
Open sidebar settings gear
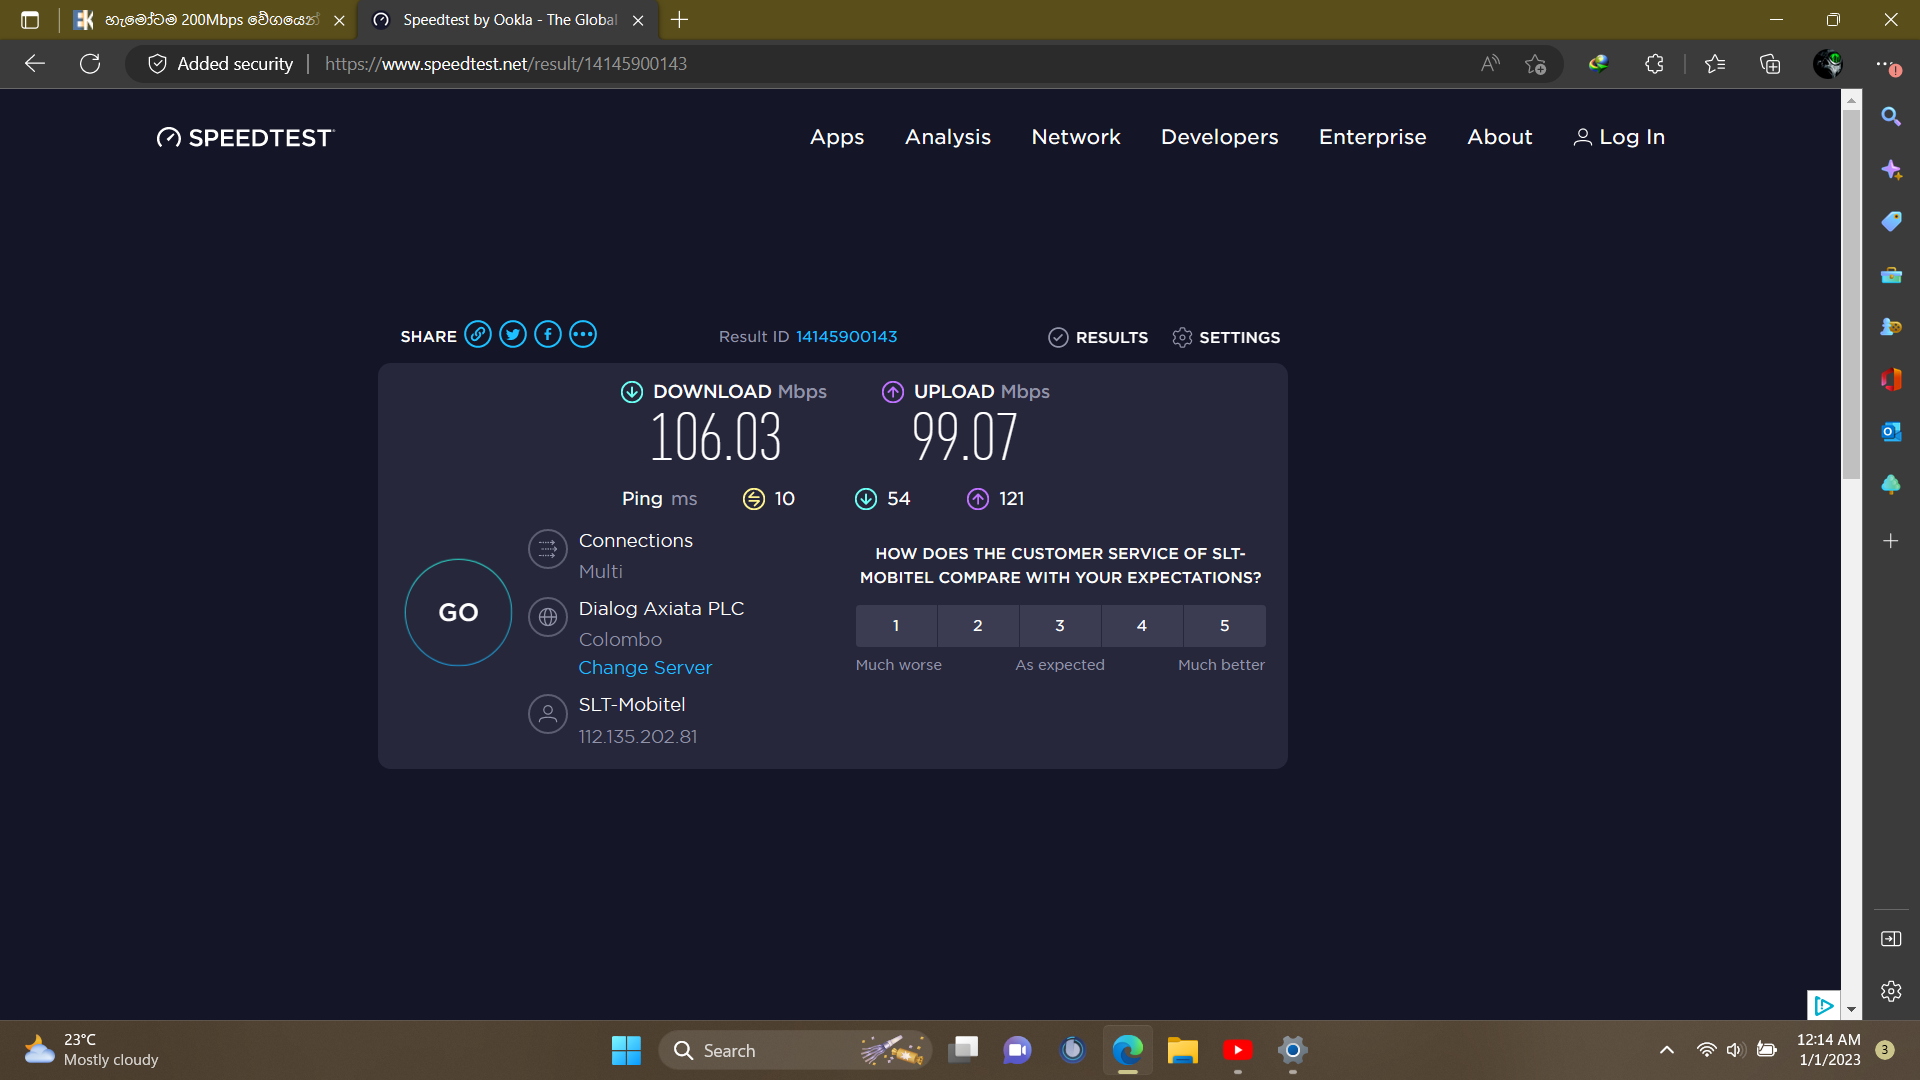coord(1890,991)
